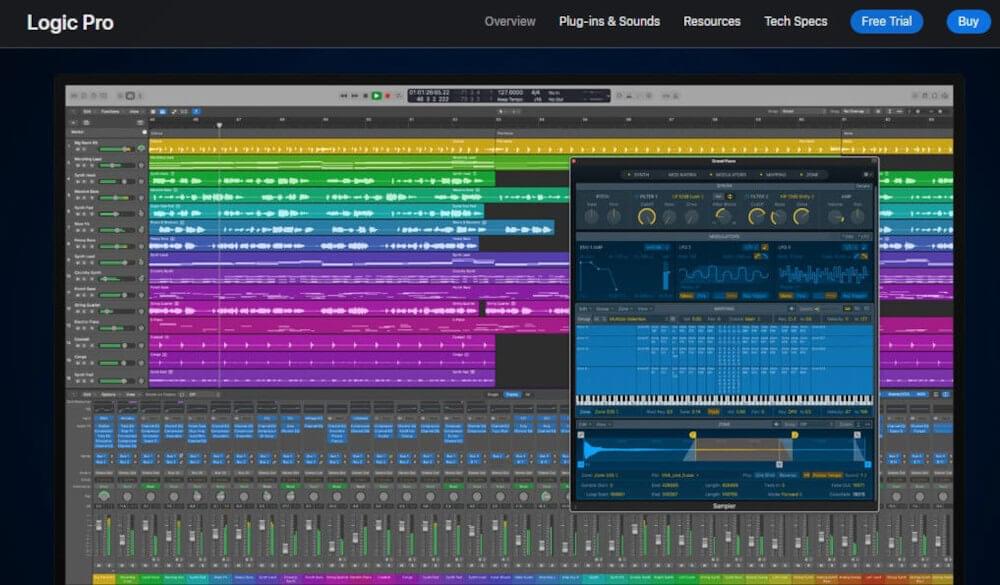Click the Rewind transport button
1000x585 pixels.
[x=344, y=96]
